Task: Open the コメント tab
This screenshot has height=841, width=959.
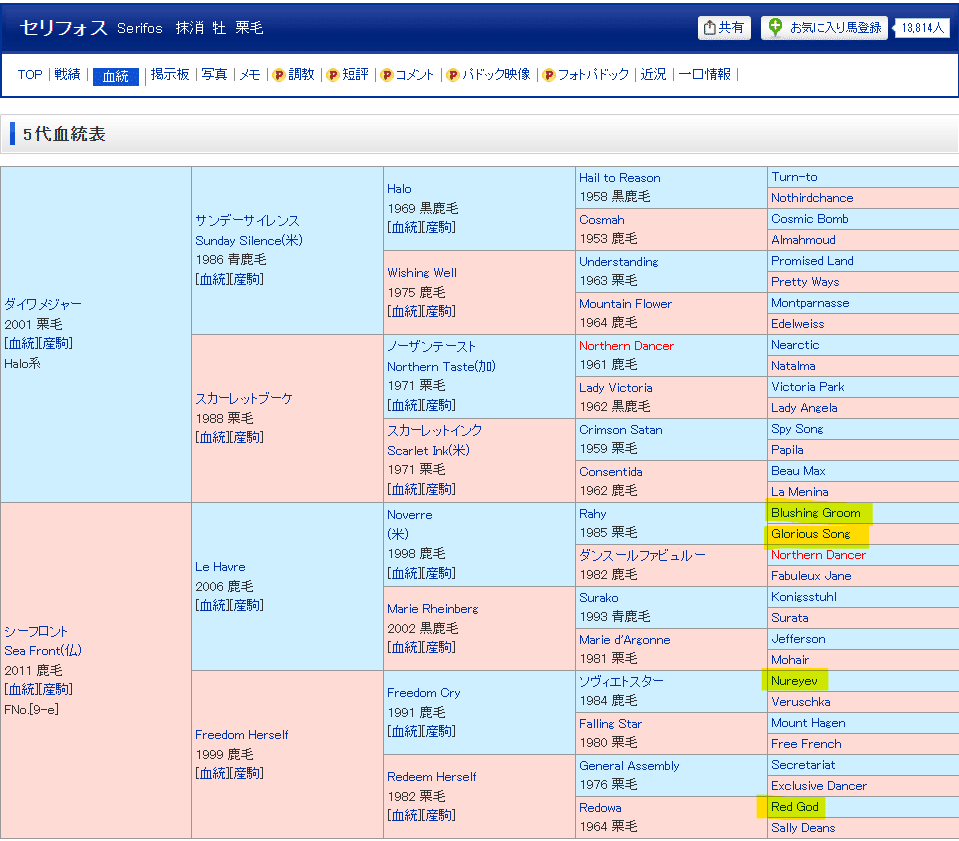Action: point(415,75)
